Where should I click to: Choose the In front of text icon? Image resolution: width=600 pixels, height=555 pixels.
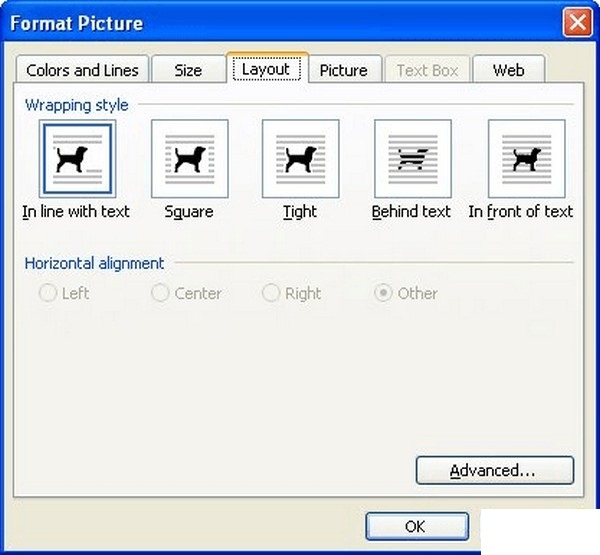[526, 159]
